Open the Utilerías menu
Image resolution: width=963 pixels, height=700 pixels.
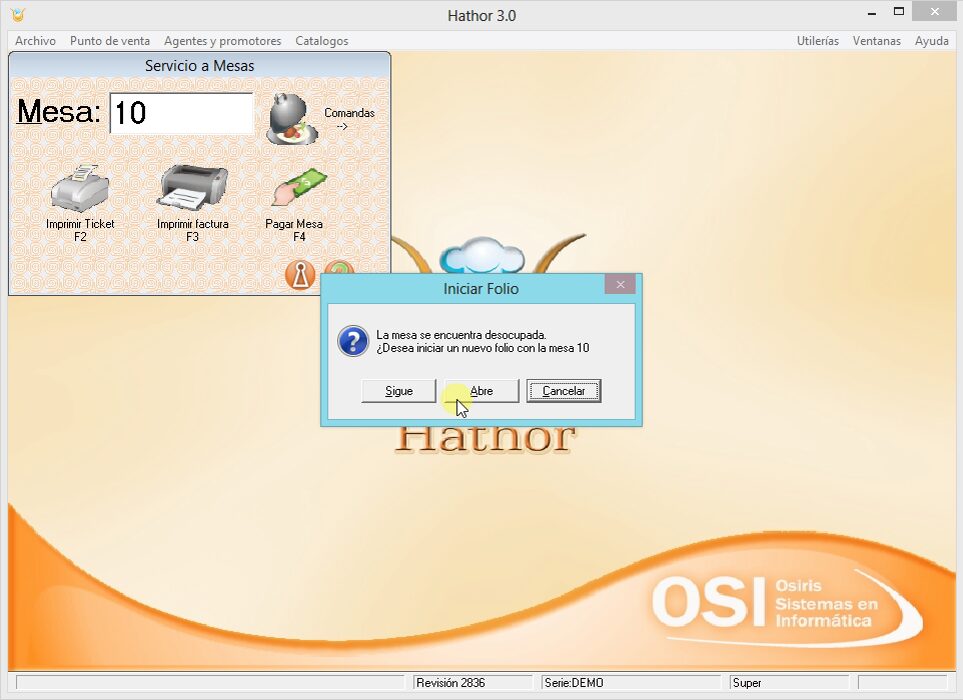pos(817,41)
